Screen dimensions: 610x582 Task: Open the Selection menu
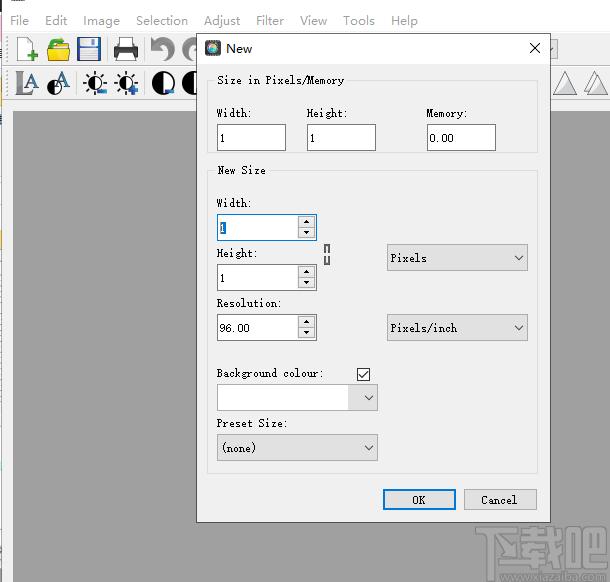pyautogui.click(x=162, y=21)
